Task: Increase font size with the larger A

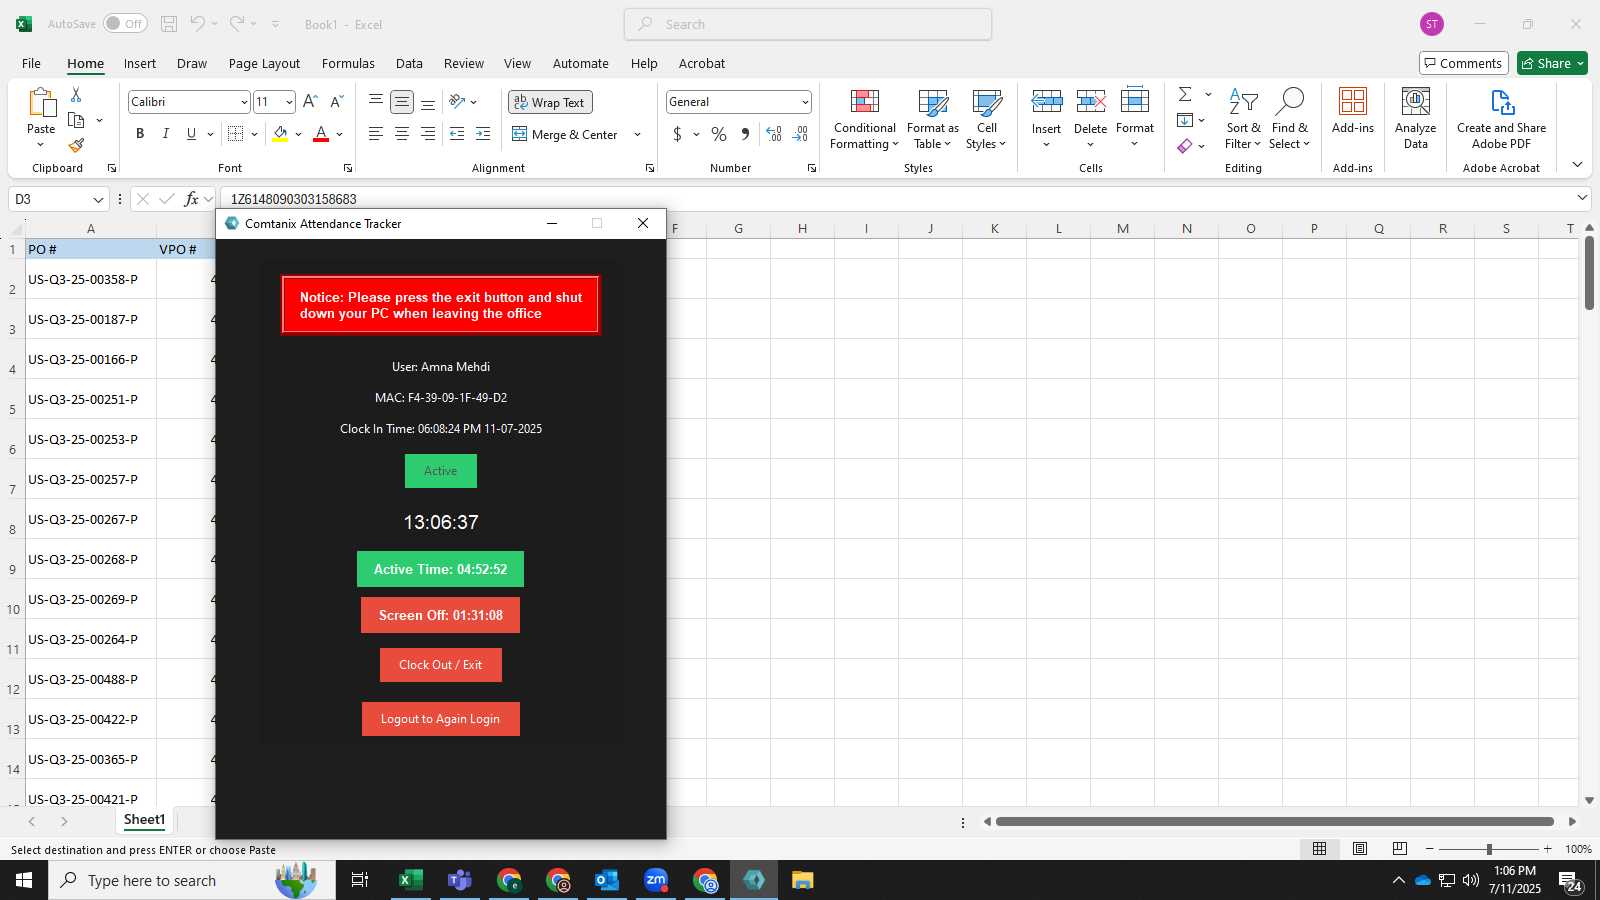Action: tap(310, 102)
